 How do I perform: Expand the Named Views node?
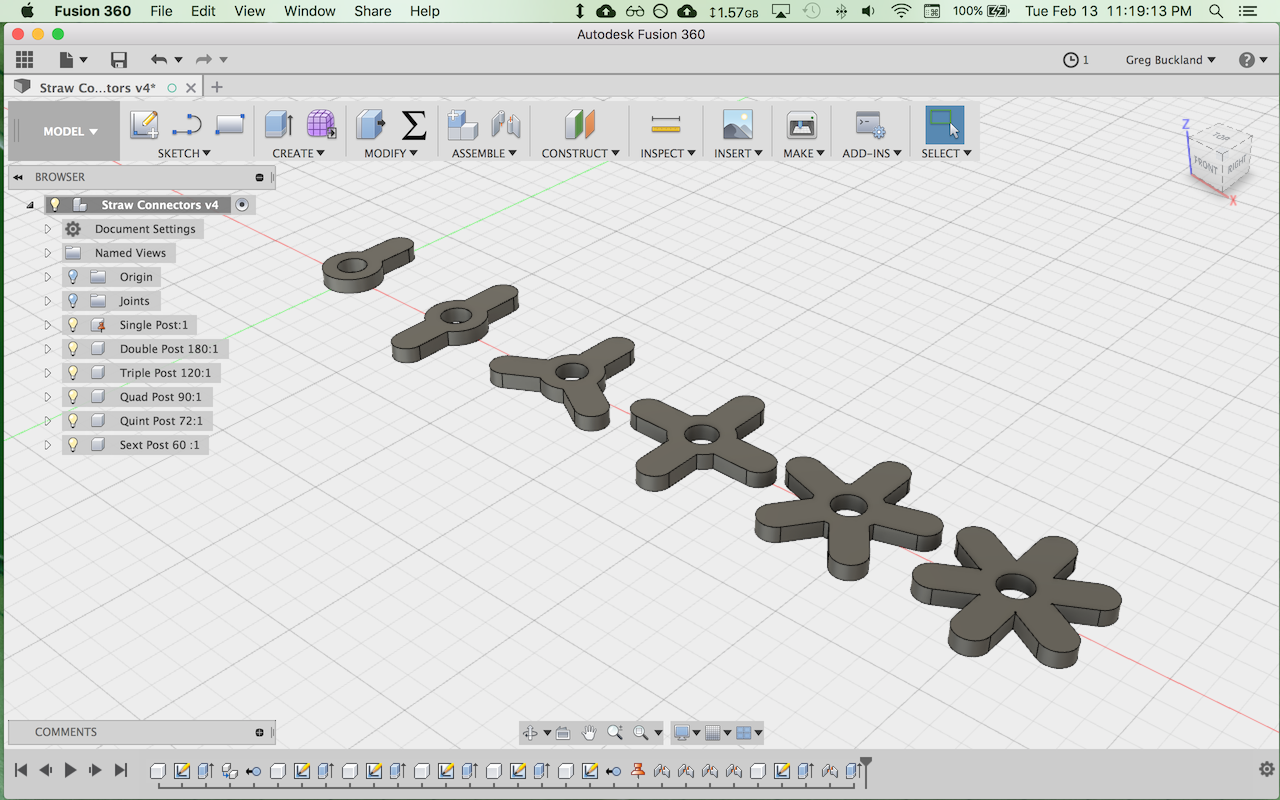(47, 253)
